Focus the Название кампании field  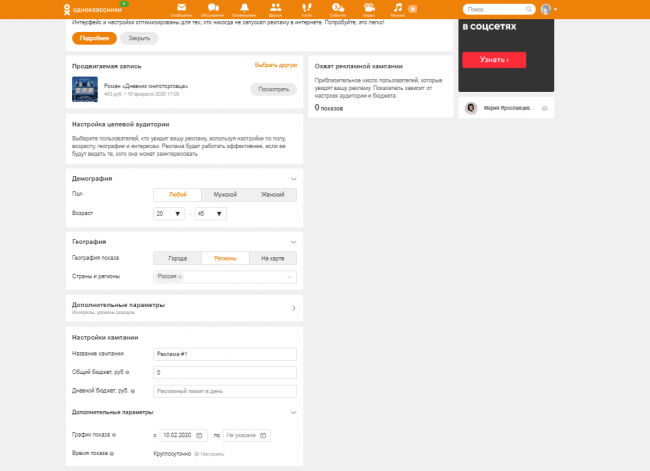[x=225, y=354]
